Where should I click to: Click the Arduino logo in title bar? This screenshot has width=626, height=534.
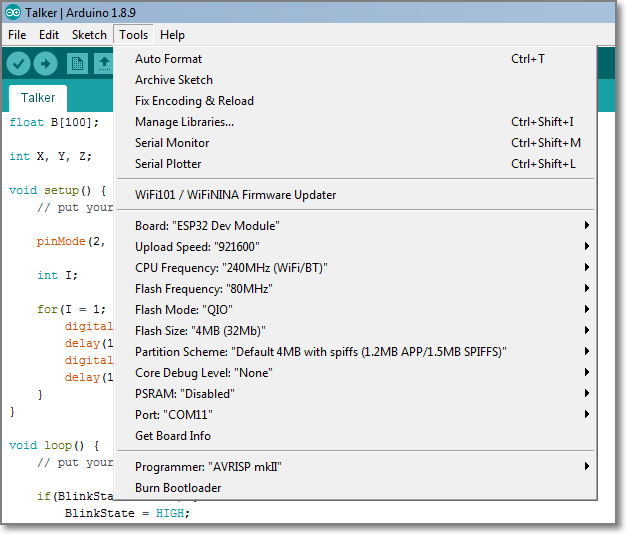(13, 12)
